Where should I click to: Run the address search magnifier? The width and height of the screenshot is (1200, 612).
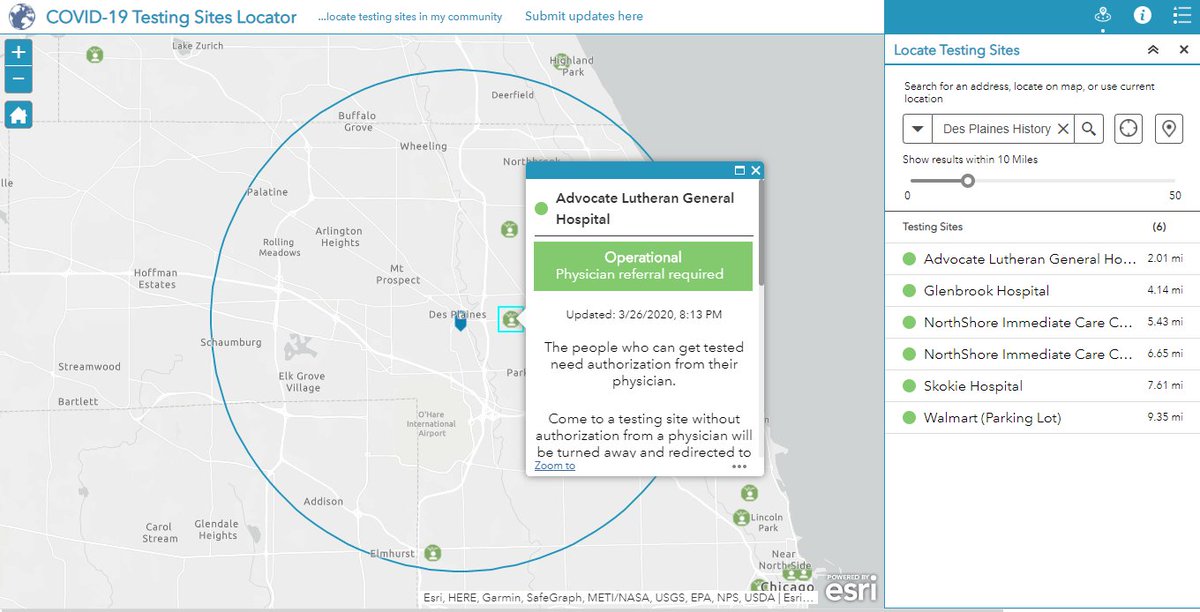coord(1089,129)
